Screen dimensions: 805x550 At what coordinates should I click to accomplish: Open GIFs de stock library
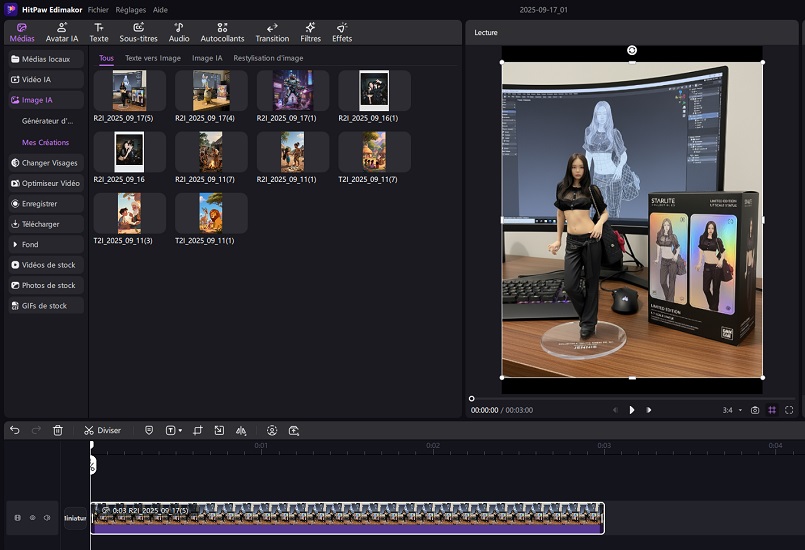tap(46, 306)
